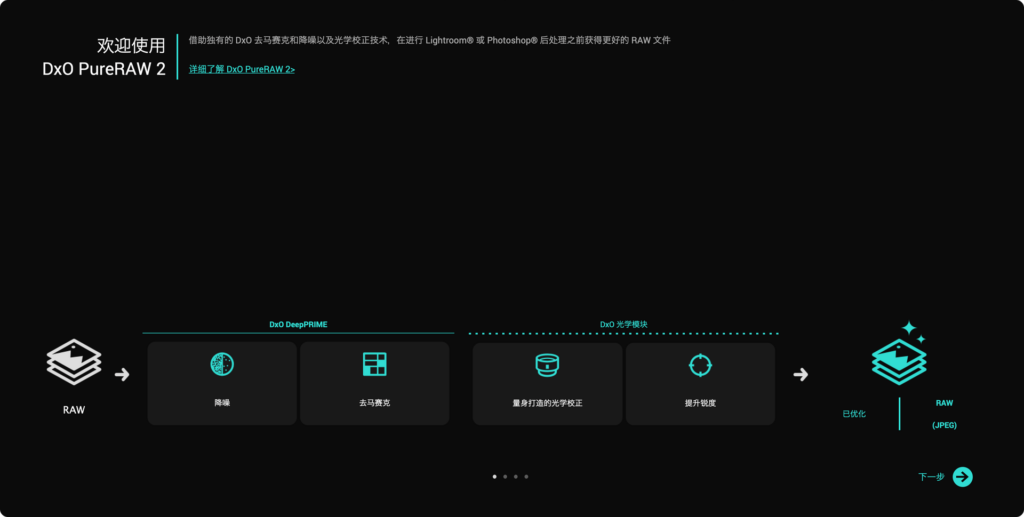Click the 提升锐度 sharpness target icon
This screenshot has width=1024, height=517.
(x=700, y=365)
